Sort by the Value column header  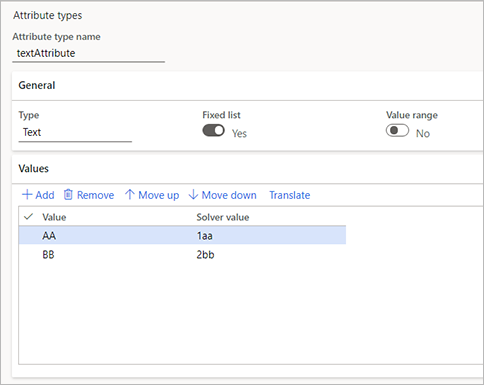point(54,217)
